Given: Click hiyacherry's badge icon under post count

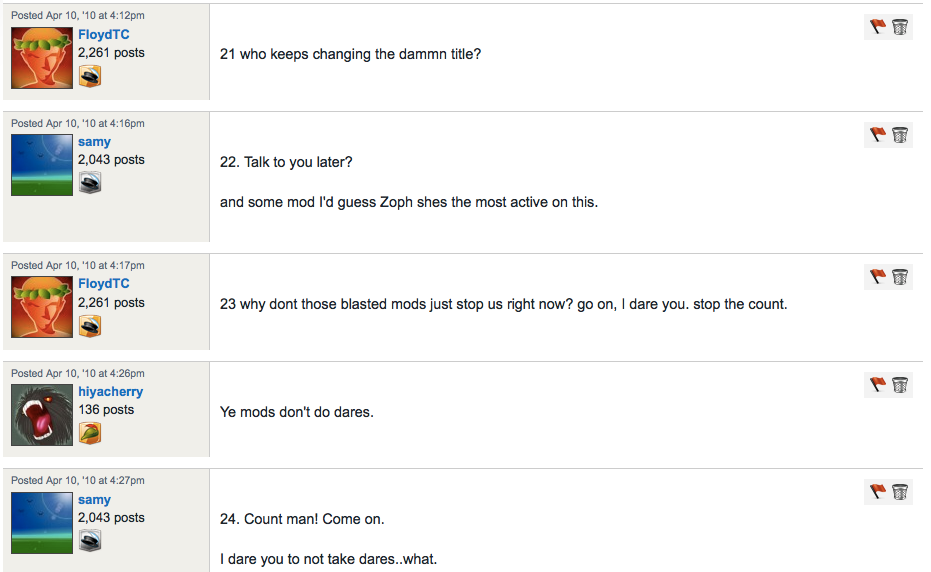Looking at the screenshot, I should click(x=90, y=434).
